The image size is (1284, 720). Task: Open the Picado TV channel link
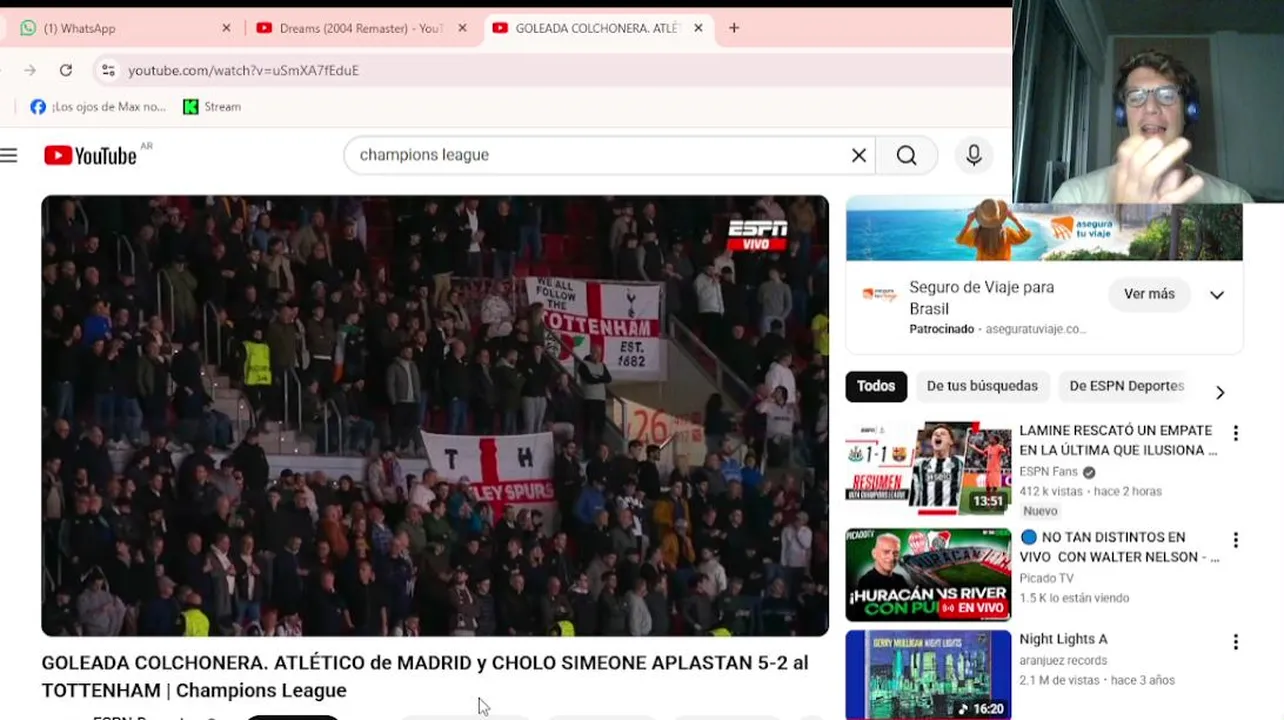click(x=1046, y=578)
